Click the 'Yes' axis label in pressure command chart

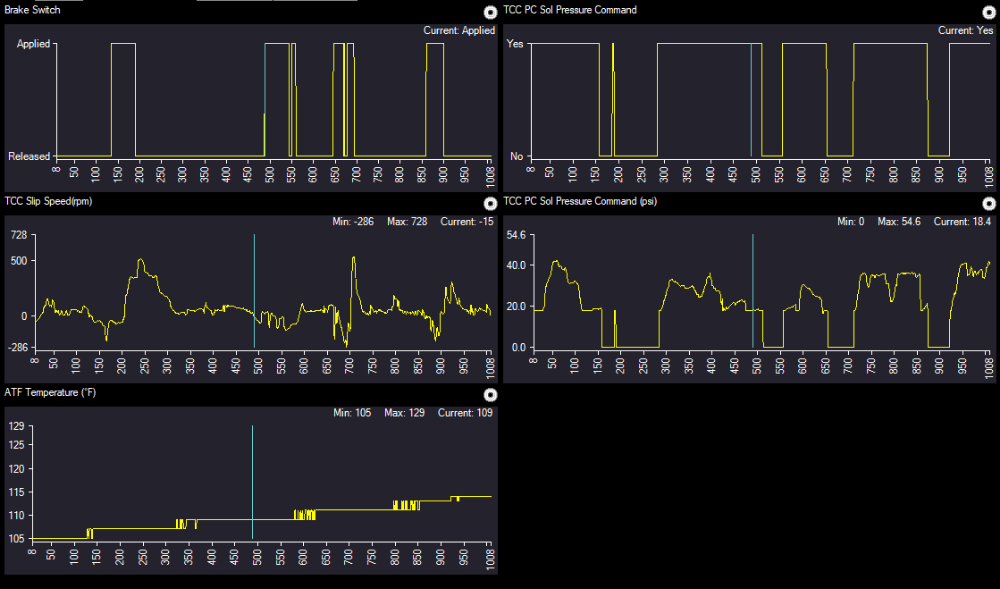click(515, 44)
